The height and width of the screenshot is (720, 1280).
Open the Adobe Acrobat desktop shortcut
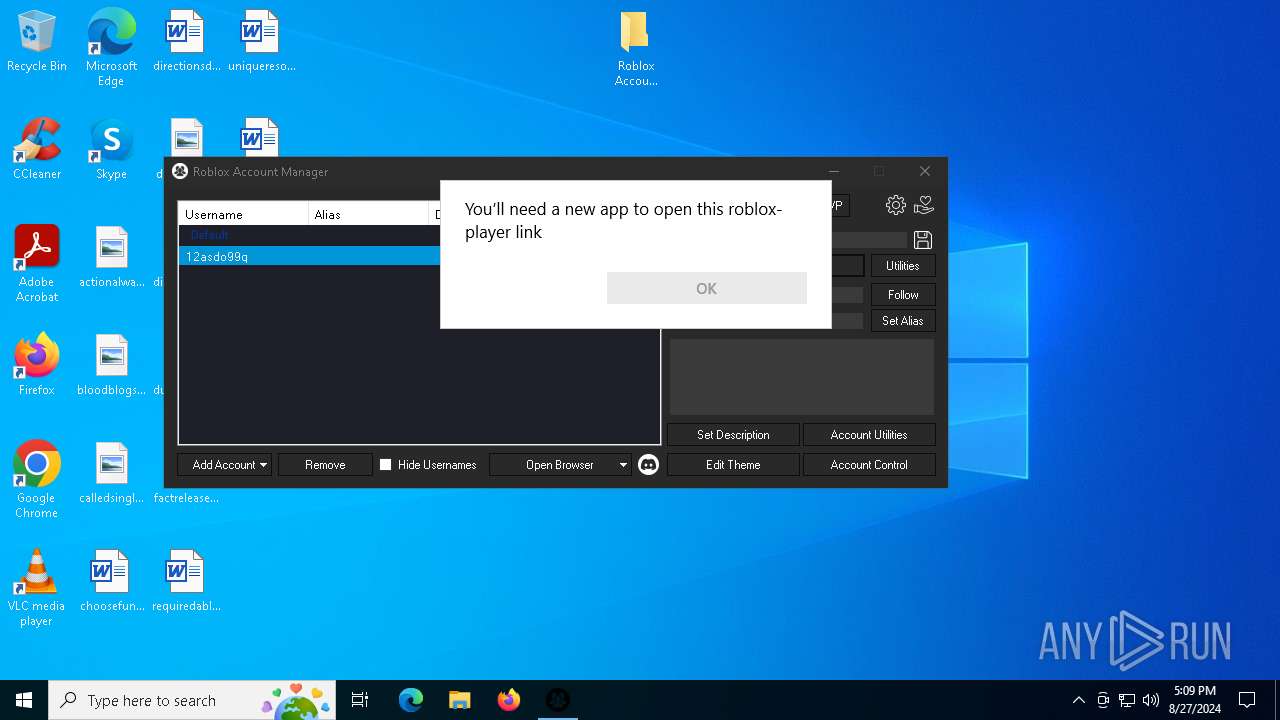point(37,264)
